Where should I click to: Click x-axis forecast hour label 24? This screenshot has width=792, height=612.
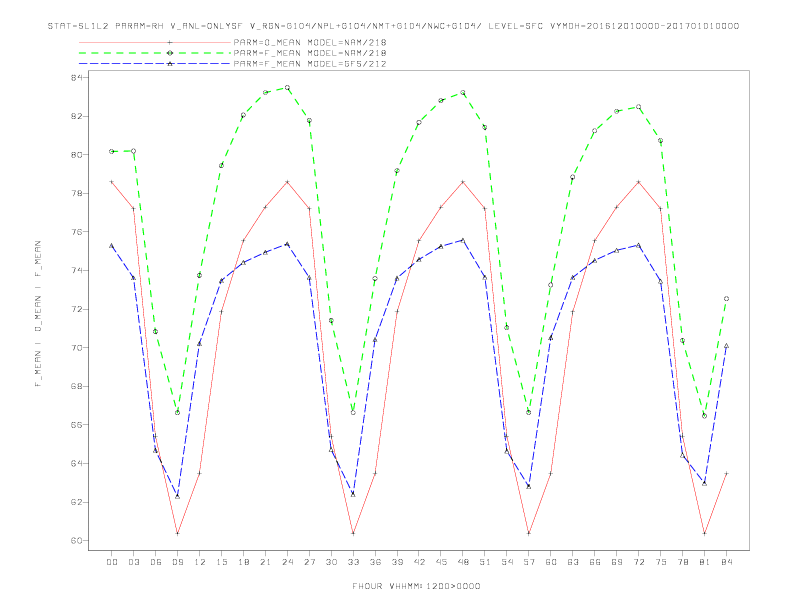pyautogui.click(x=287, y=562)
